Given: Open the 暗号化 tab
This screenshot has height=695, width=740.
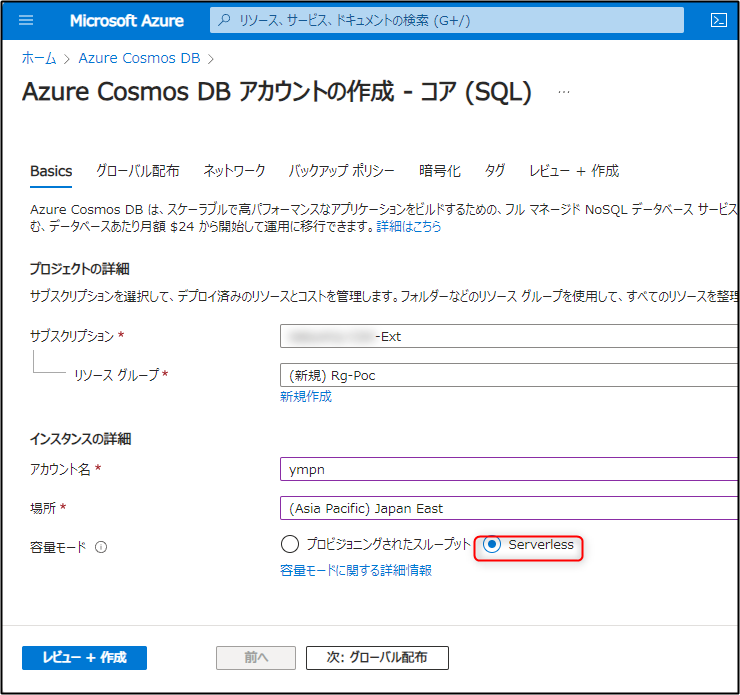Looking at the screenshot, I should click(x=439, y=171).
